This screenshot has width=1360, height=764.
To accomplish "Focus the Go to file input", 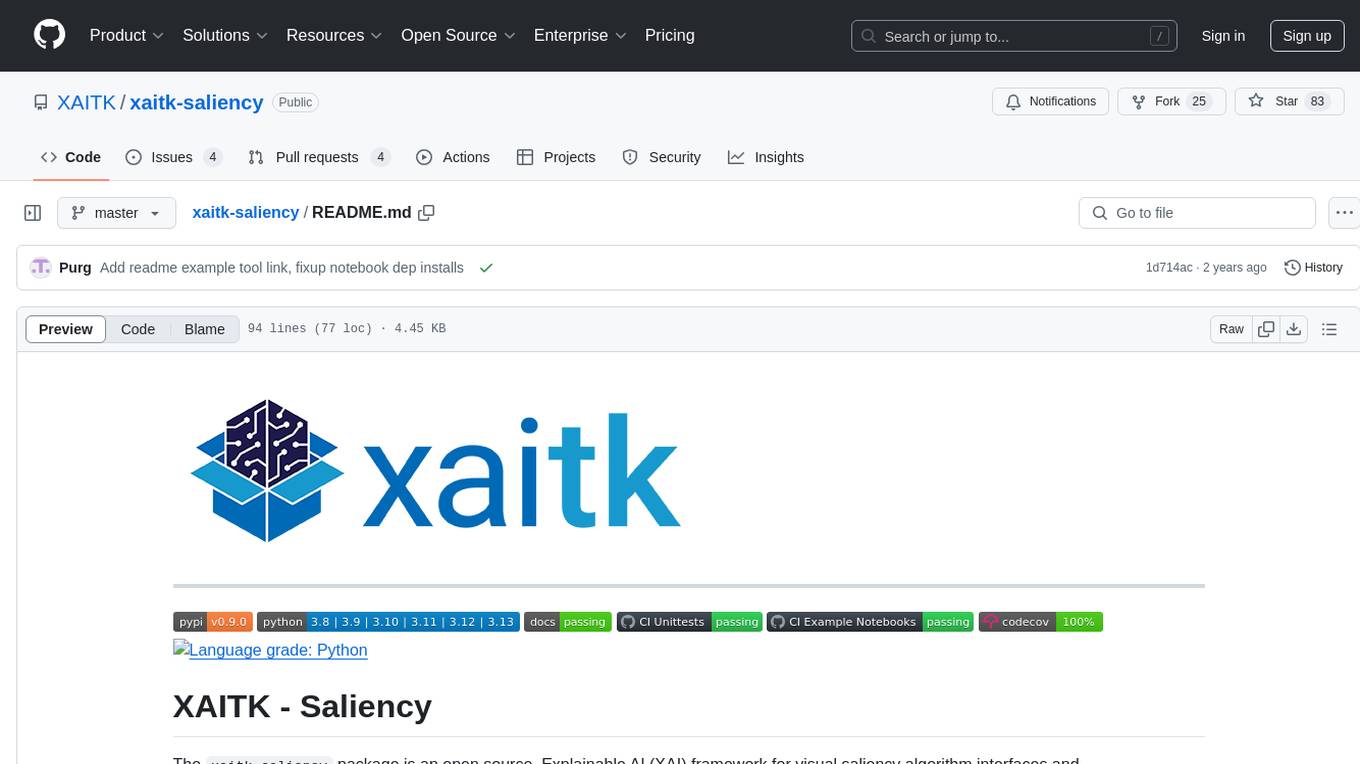I will (x=1197, y=213).
